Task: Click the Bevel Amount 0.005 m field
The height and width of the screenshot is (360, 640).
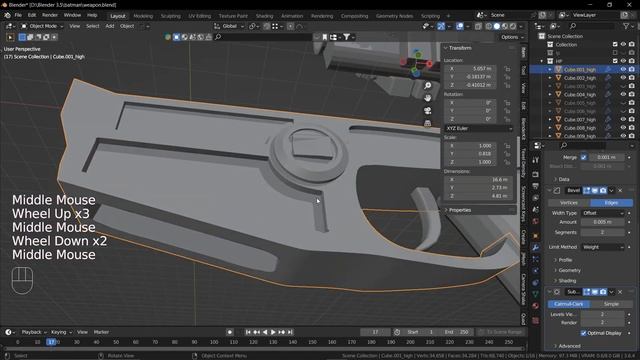Action: click(603, 222)
